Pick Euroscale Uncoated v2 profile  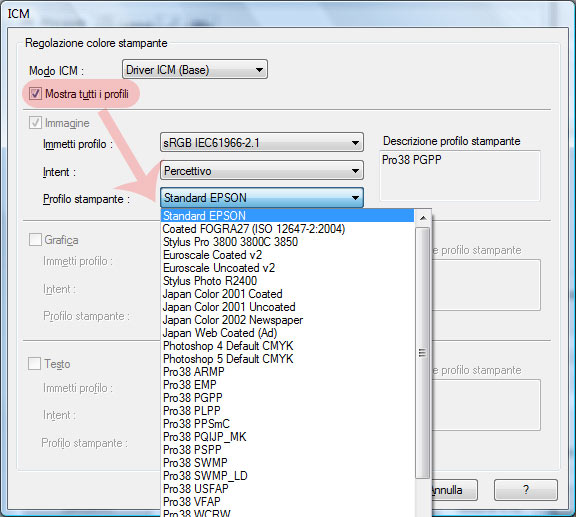(288, 268)
